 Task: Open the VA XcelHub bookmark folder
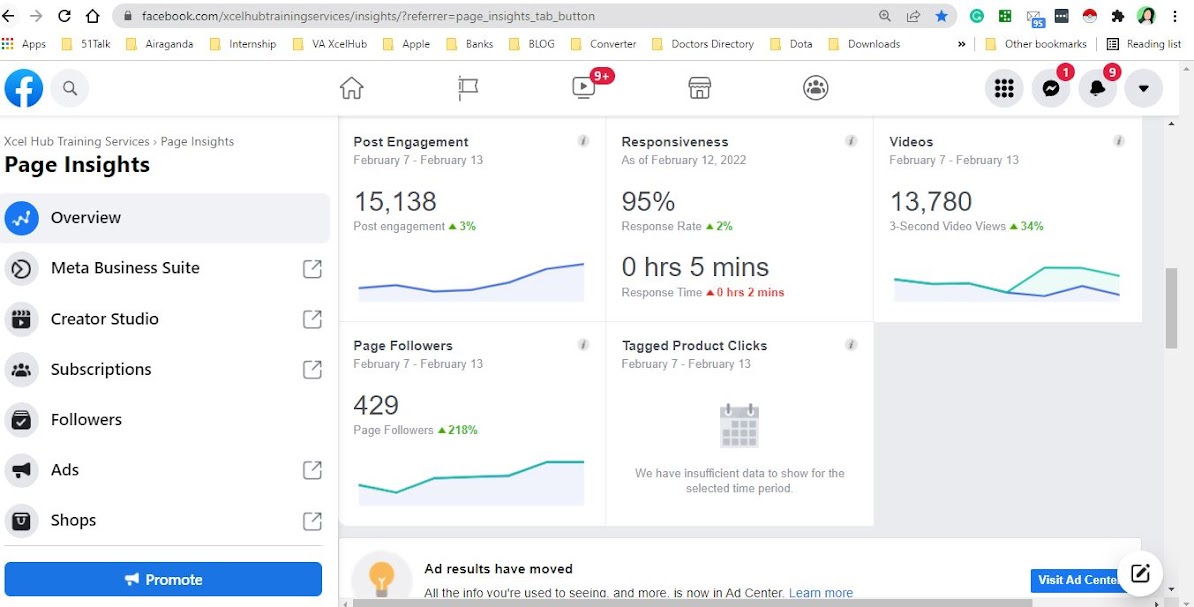(x=330, y=44)
